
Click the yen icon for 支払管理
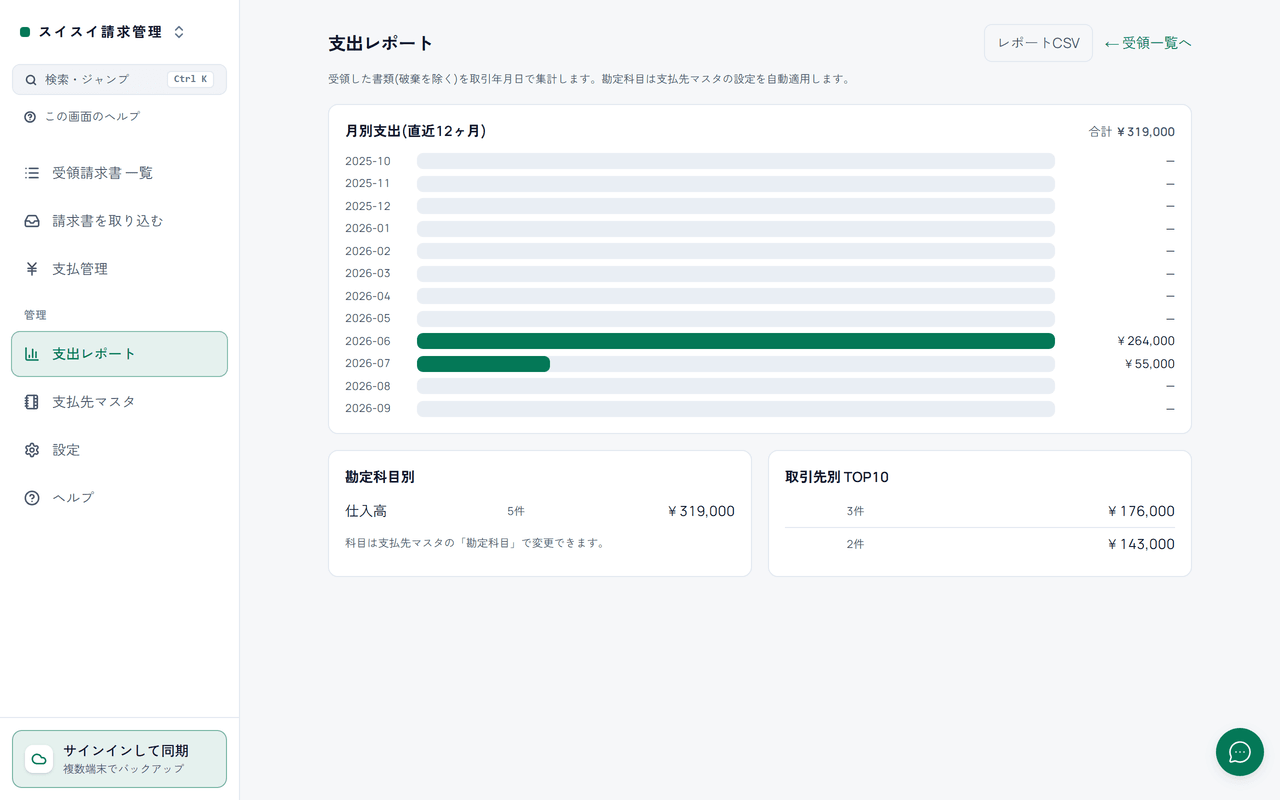point(32,269)
